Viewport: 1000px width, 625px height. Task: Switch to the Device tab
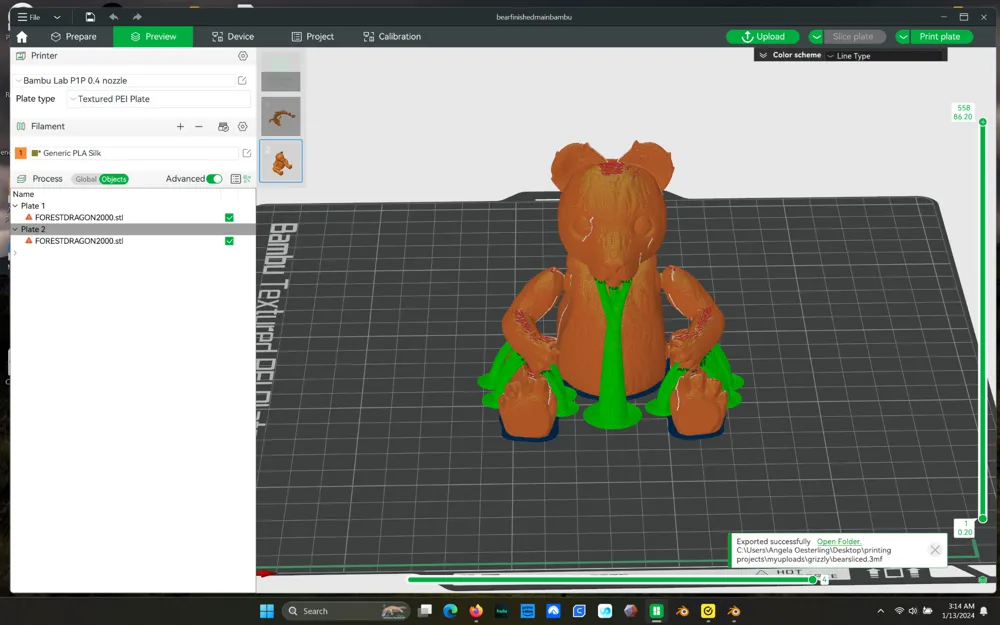click(x=233, y=37)
